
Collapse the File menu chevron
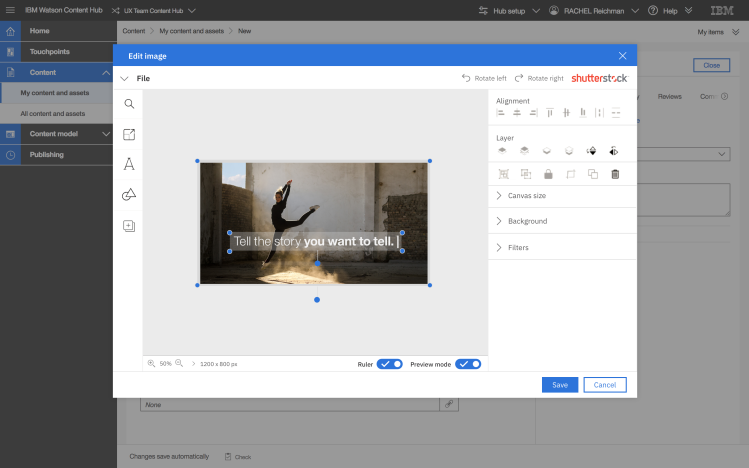coord(124,78)
